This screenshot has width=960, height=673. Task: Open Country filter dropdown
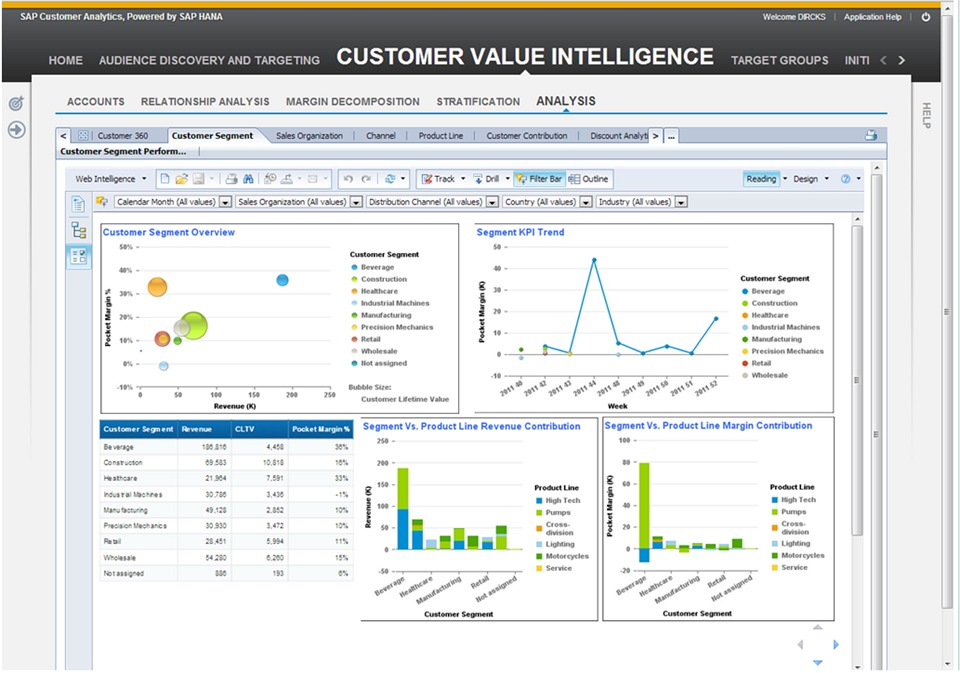click(586, 202)
